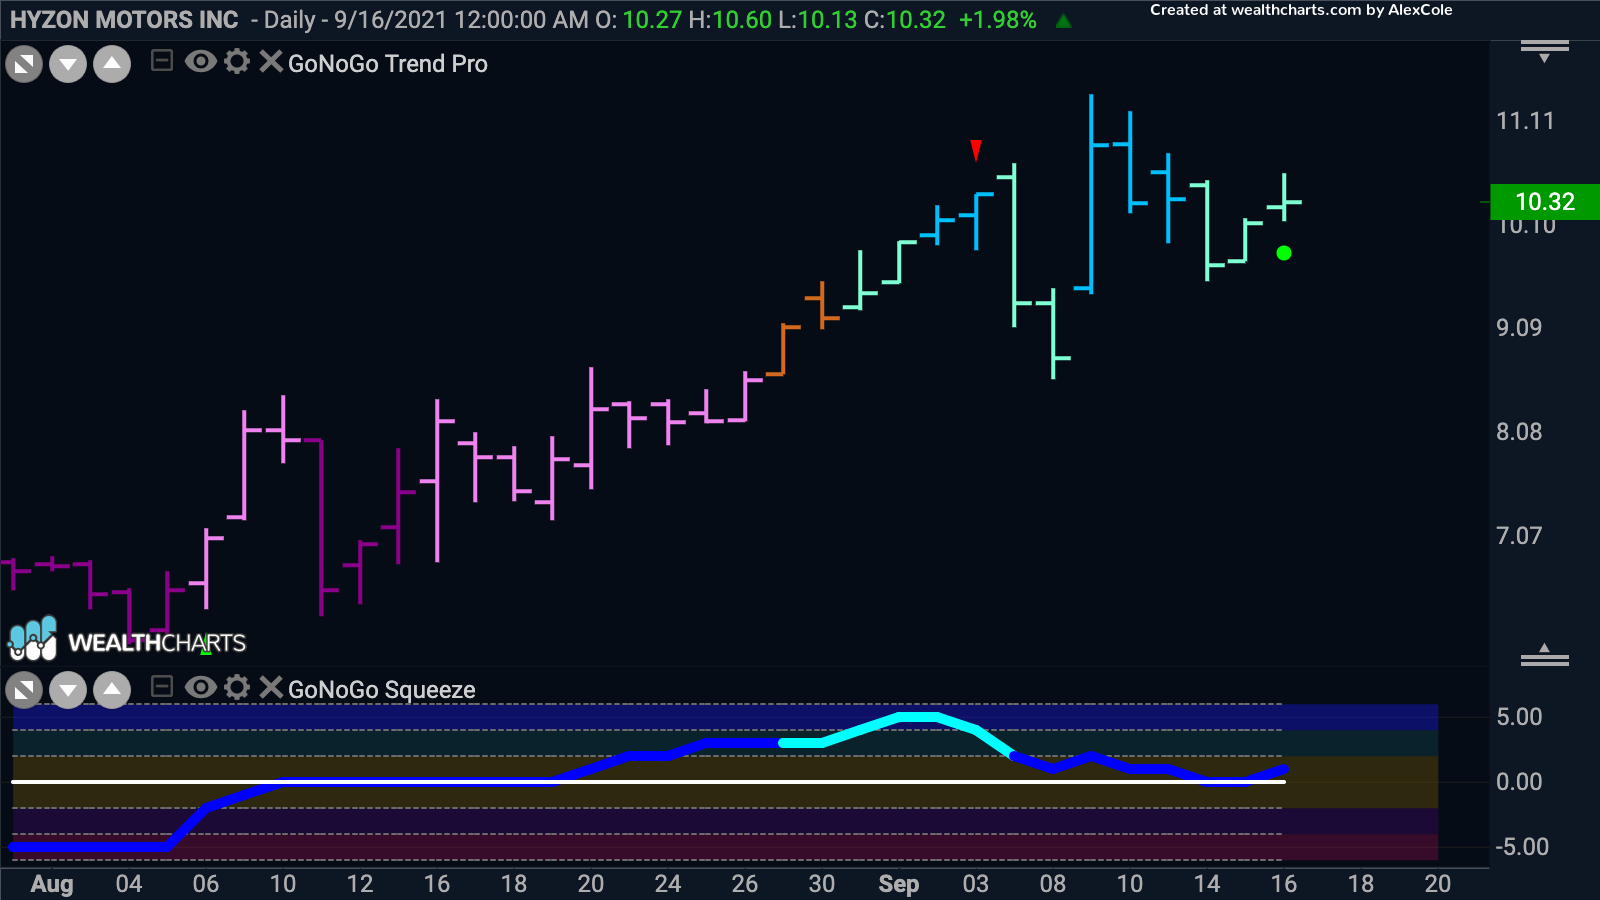
Task: Click the WealthCharts logo
Action: click(127, 640)
